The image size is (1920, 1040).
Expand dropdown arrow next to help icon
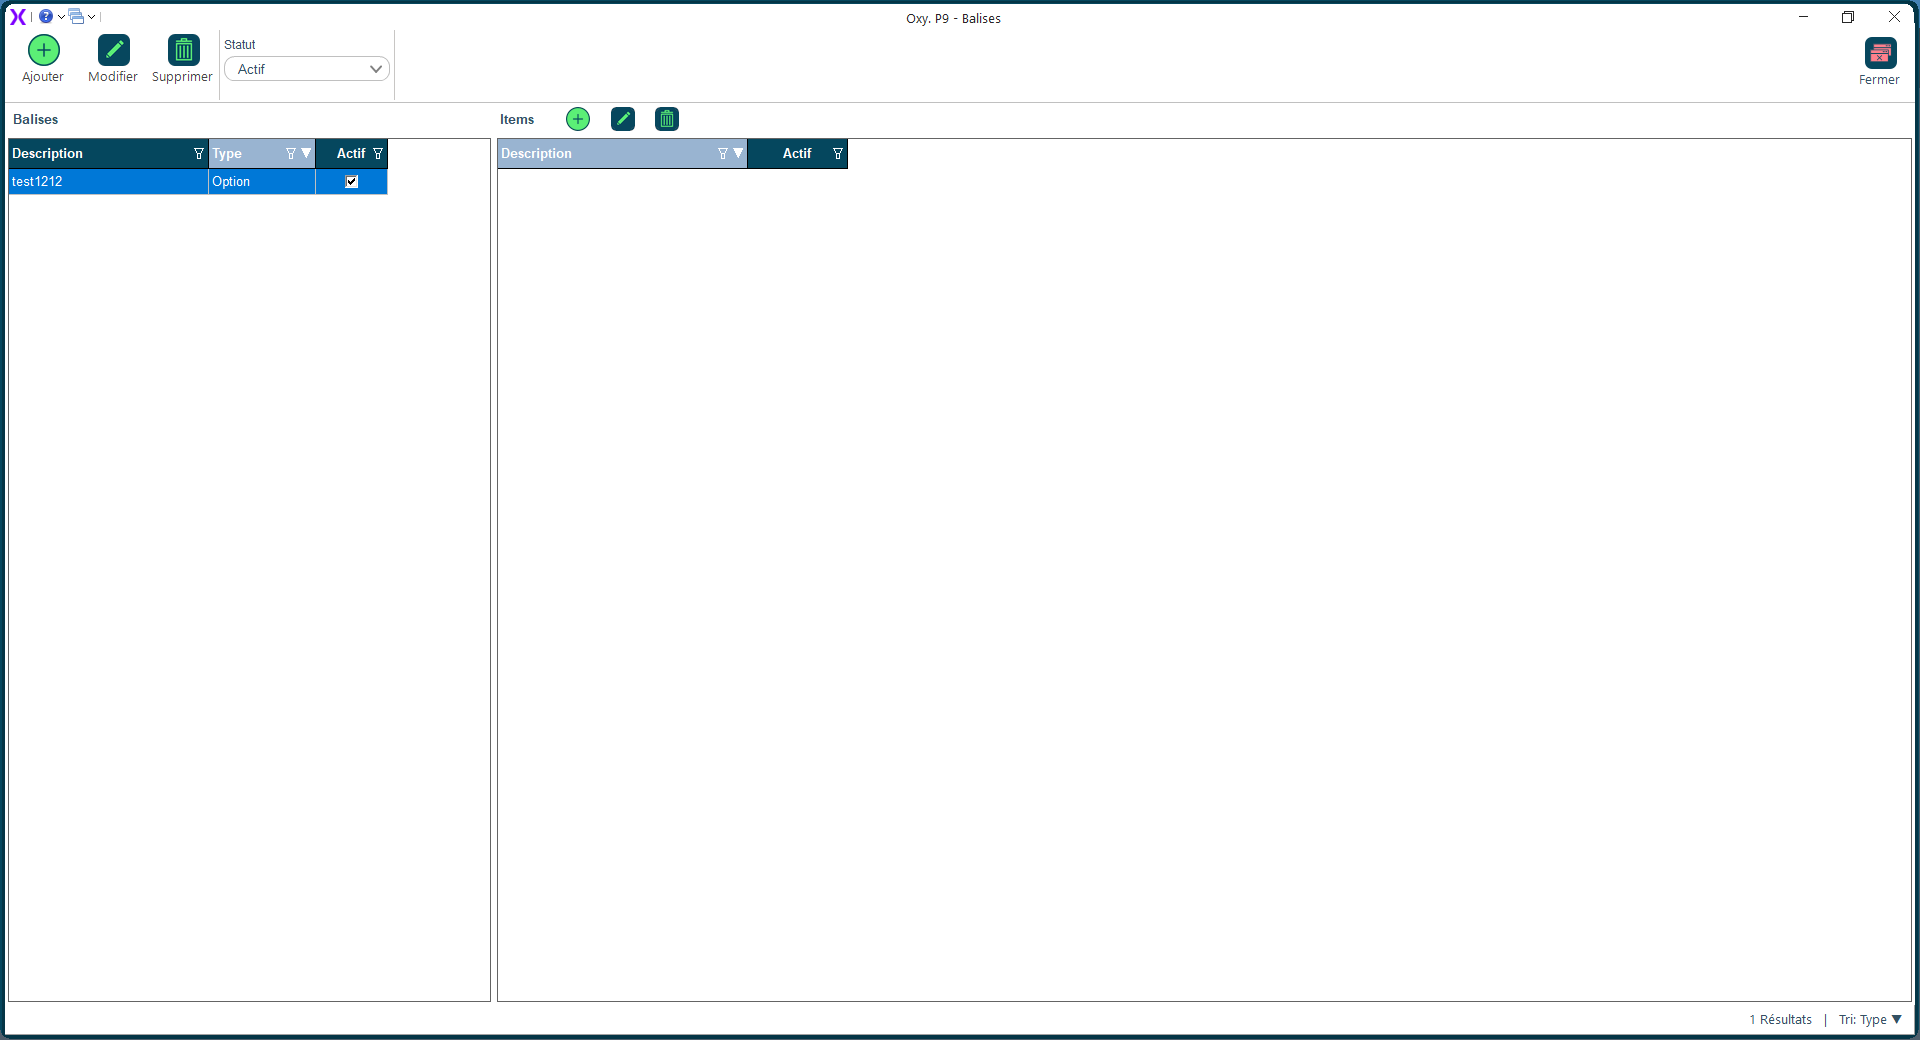61,16
